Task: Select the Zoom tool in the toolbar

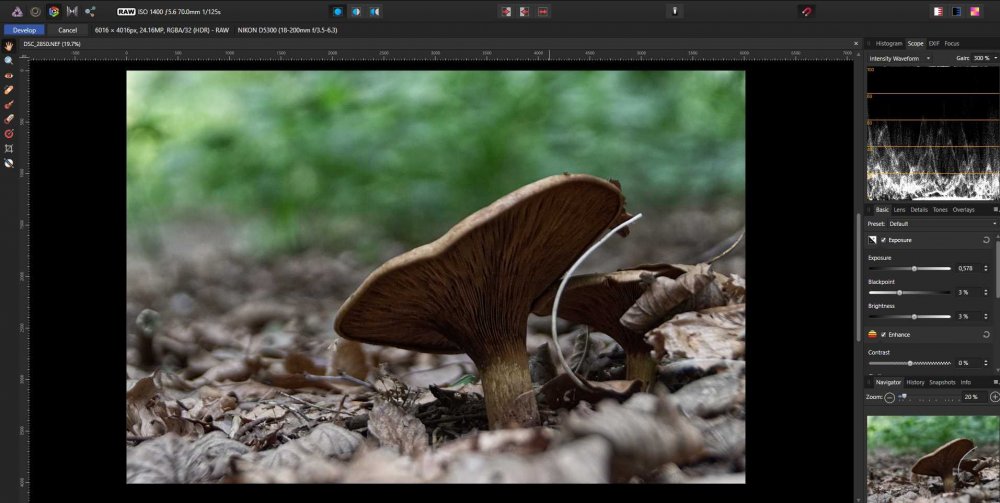Action: click(x=9, y=60)
